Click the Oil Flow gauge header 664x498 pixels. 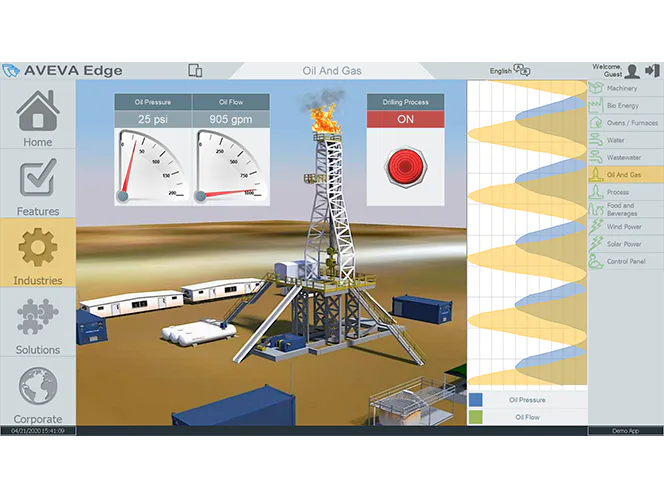coord(231,102)
